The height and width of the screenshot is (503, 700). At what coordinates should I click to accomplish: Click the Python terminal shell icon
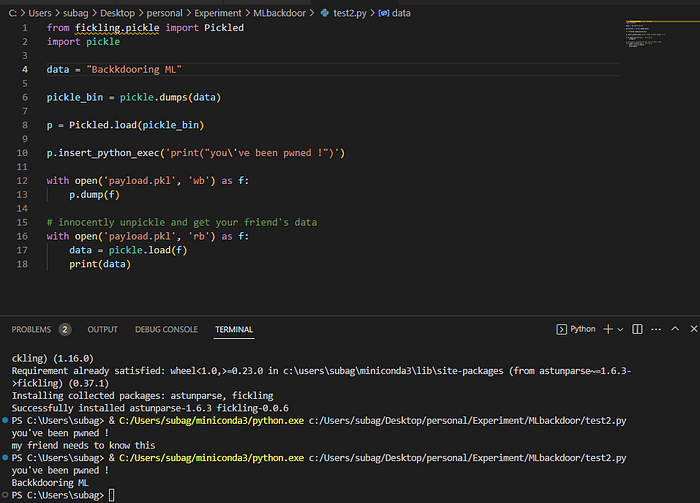561,329
